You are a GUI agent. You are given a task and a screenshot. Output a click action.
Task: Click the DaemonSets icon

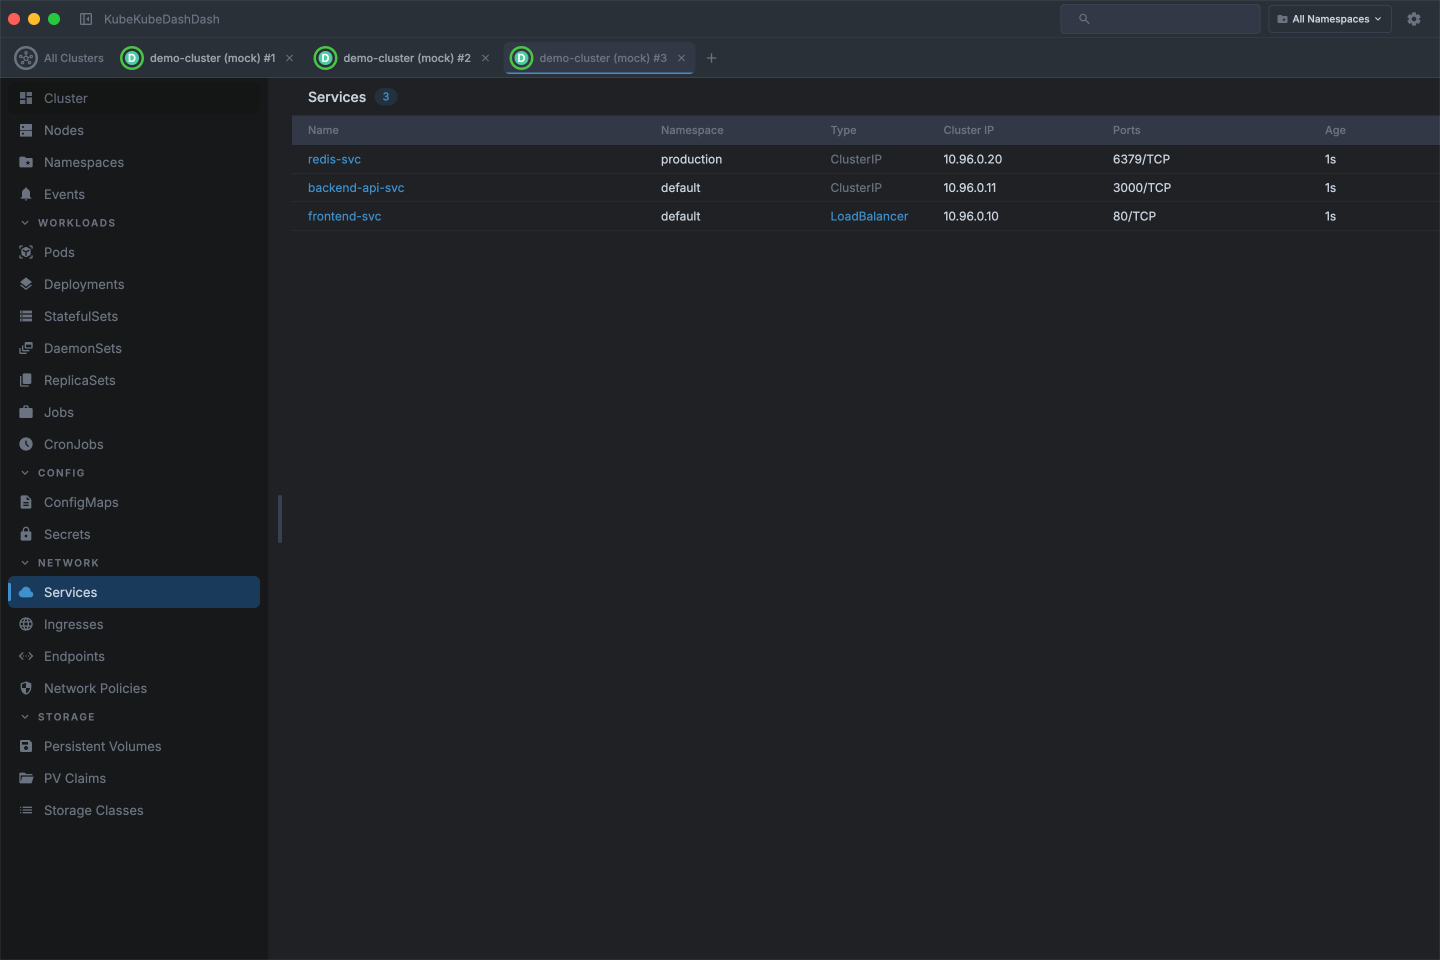[26, 348]
